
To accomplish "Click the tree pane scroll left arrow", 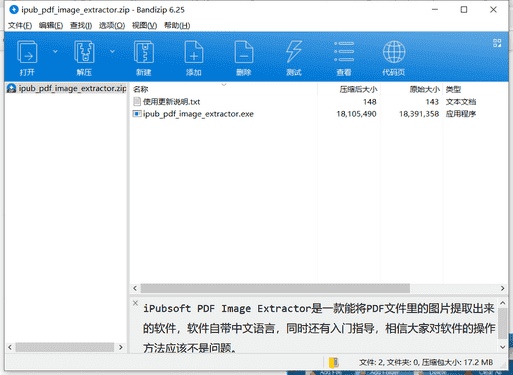I will [10, 347].
